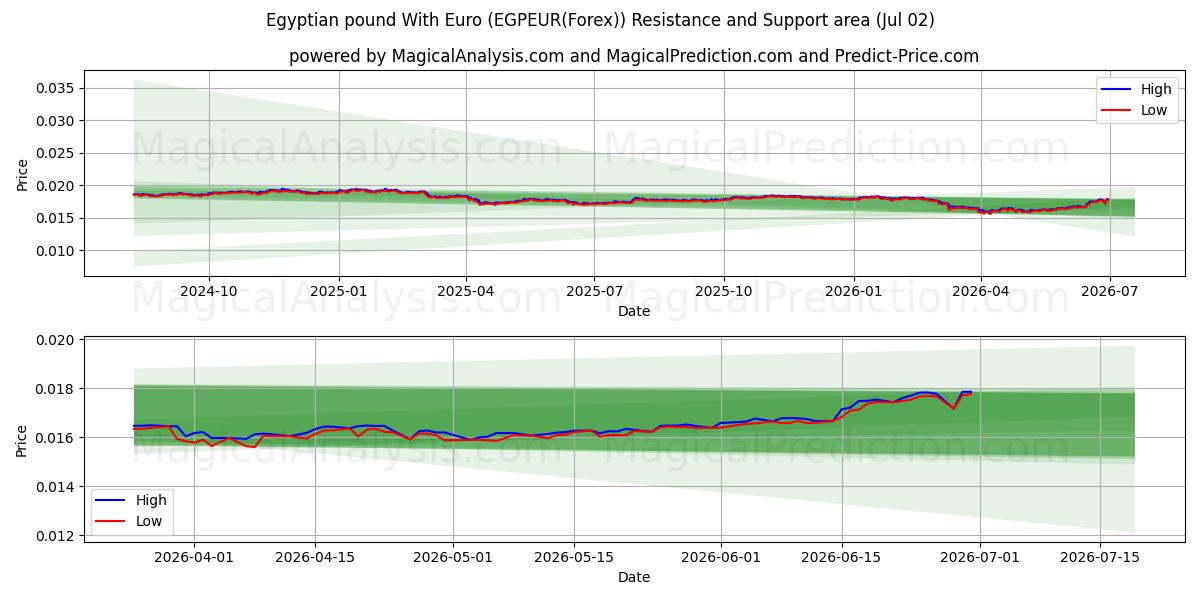
Task: Click the 2025-04 date tick label
Action: click(465, 291)
